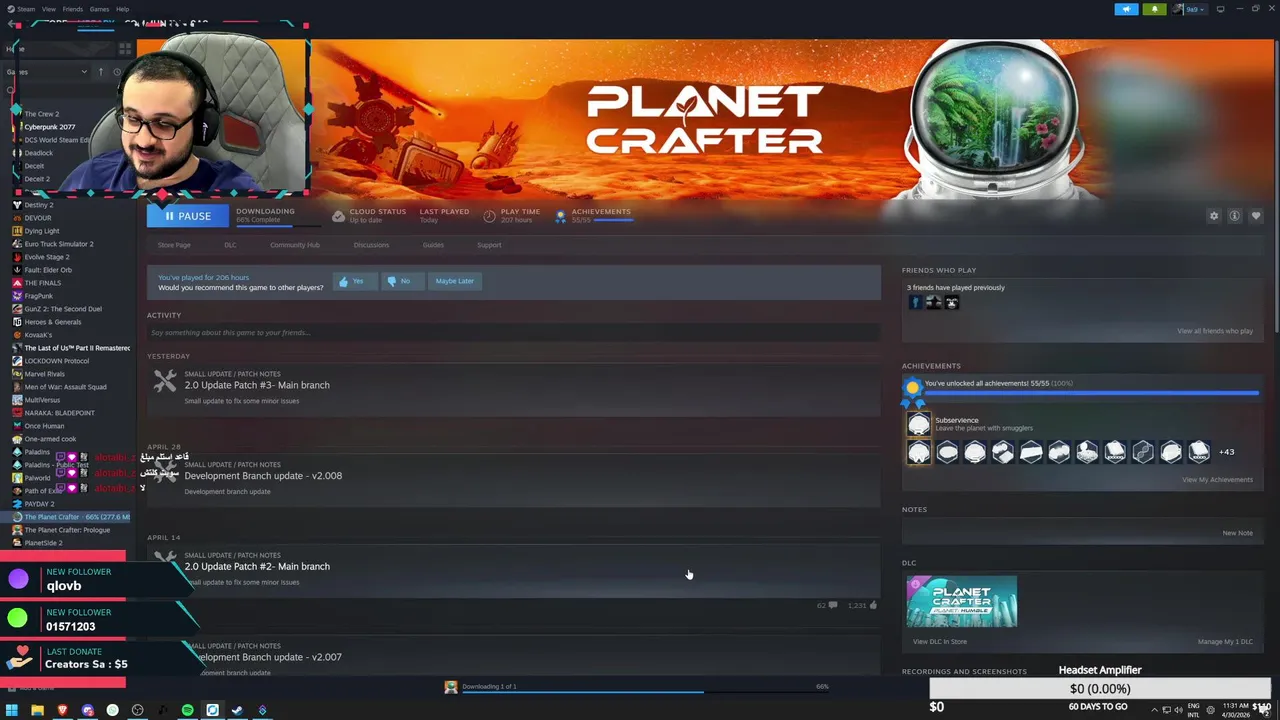Open the Subservience achievement icon
This screenshot has height=720, width=1280.
pos(919,425)
